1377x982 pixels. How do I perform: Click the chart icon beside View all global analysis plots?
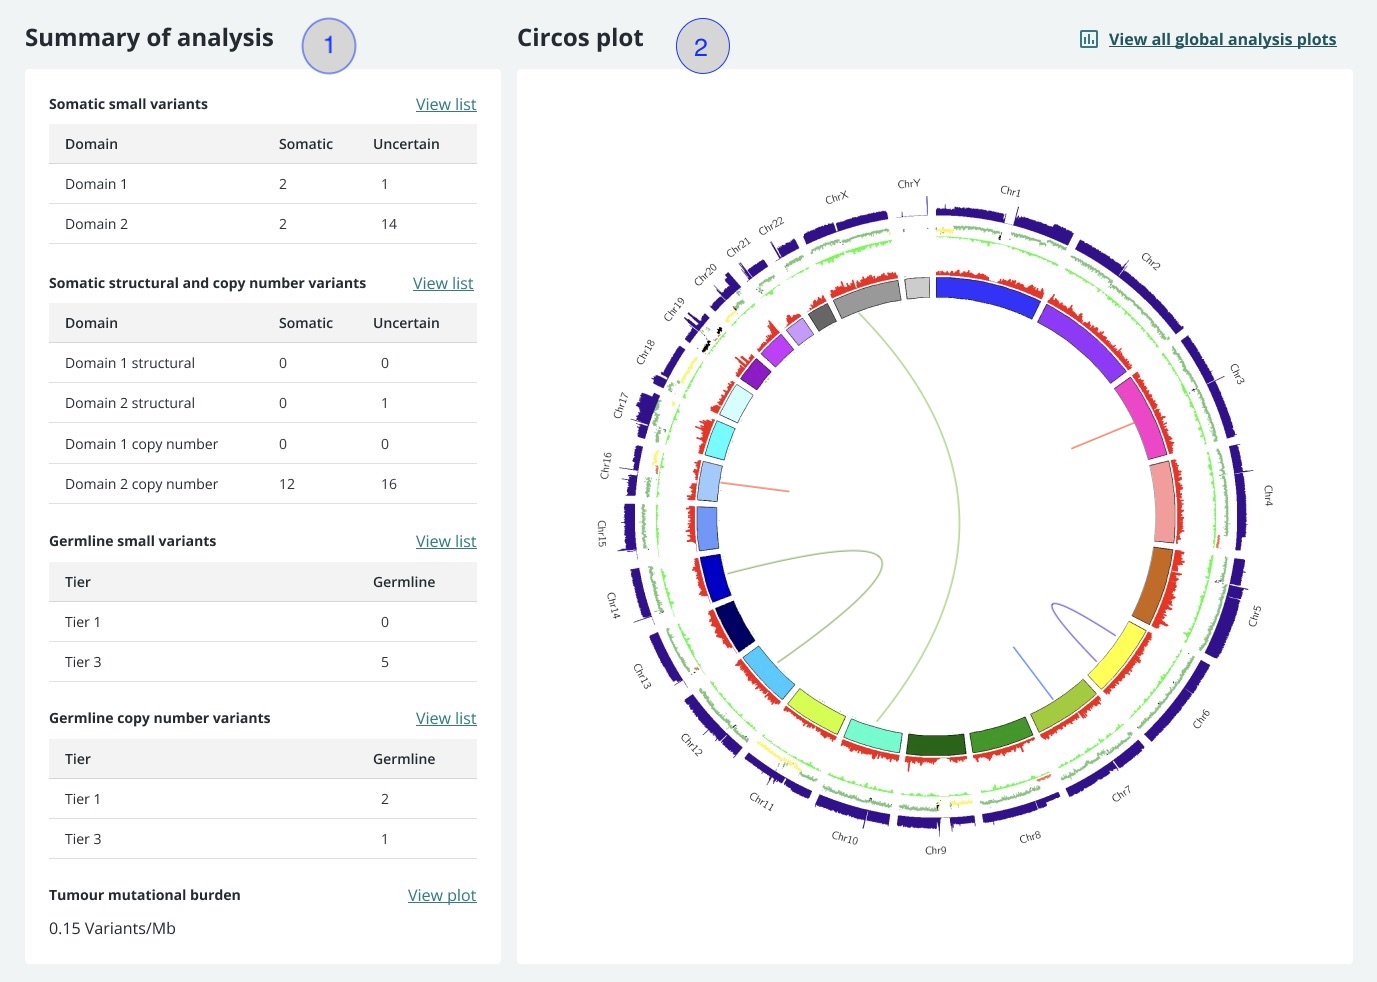coord(1088,39)
